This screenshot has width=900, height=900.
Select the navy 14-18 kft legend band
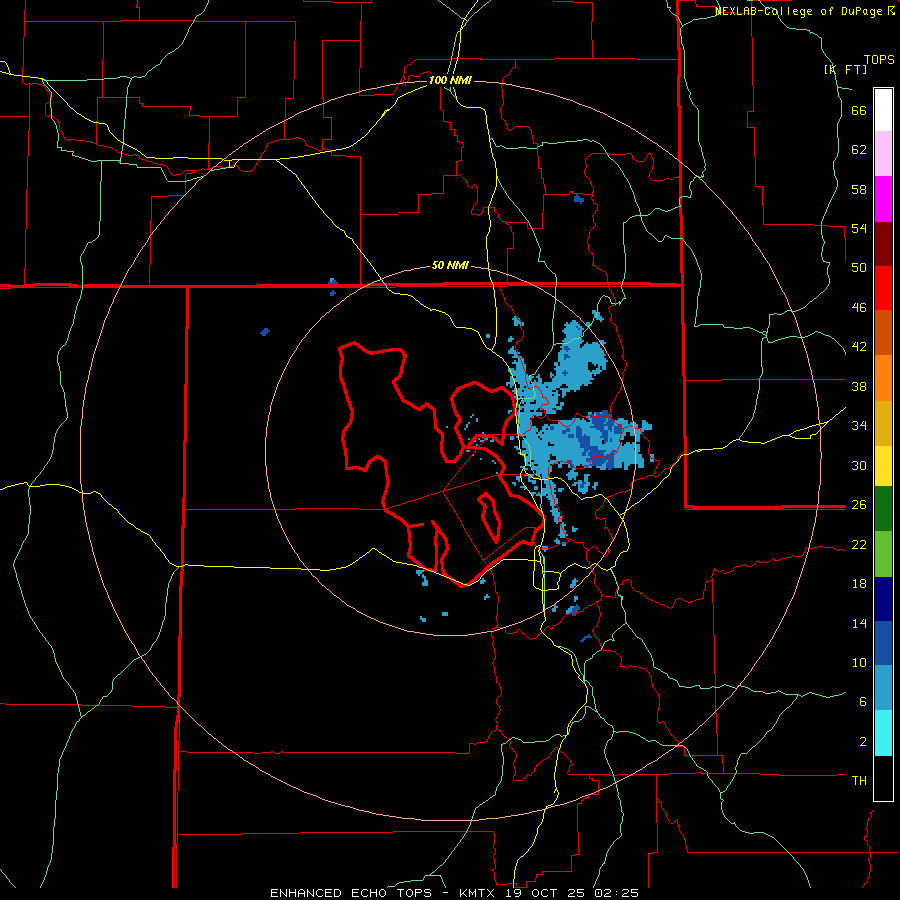click(883, 599)
